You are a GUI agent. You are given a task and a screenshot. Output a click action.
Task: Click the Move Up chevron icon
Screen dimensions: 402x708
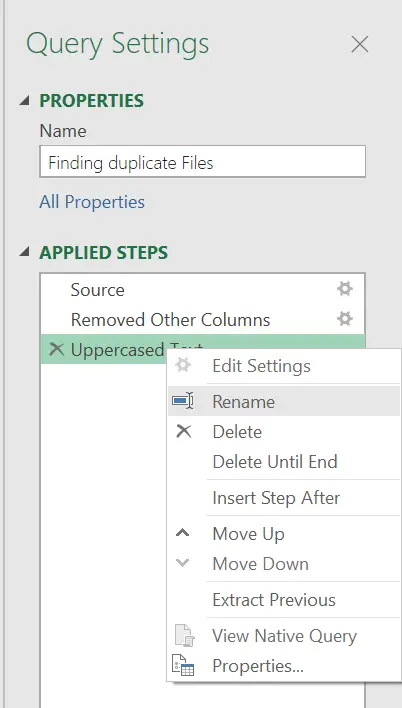coord(182,533)
